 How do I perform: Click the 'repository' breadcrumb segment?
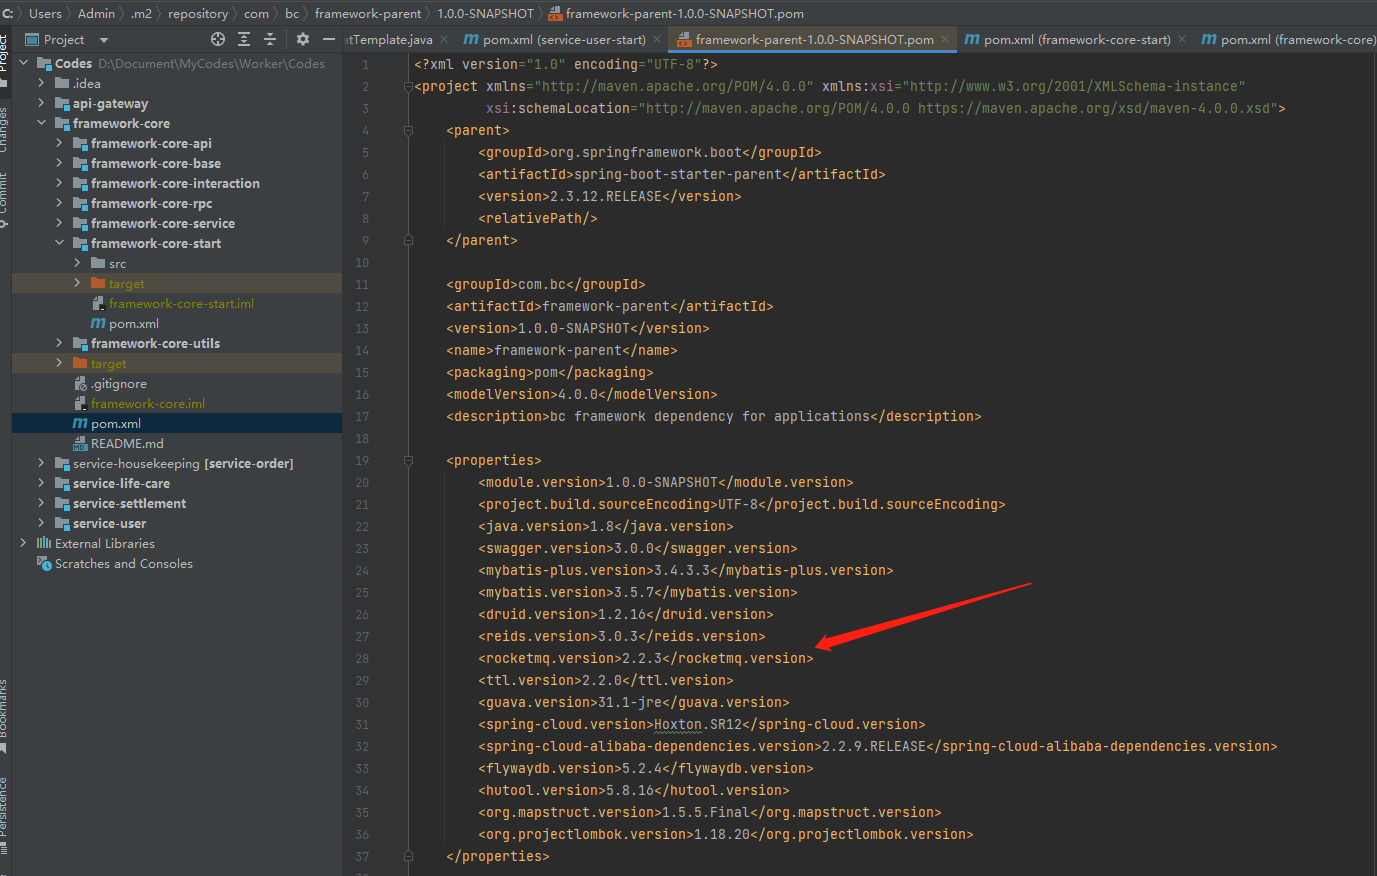[198, 13]
